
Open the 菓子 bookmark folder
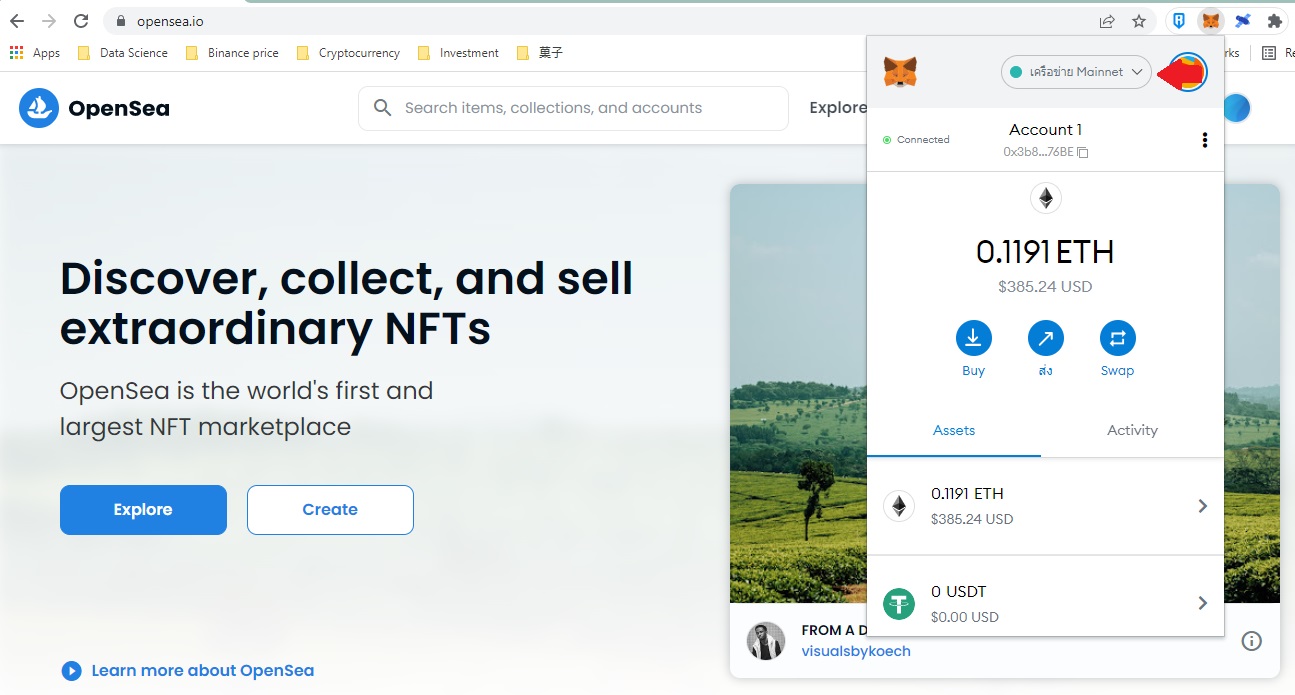[540, 53]
